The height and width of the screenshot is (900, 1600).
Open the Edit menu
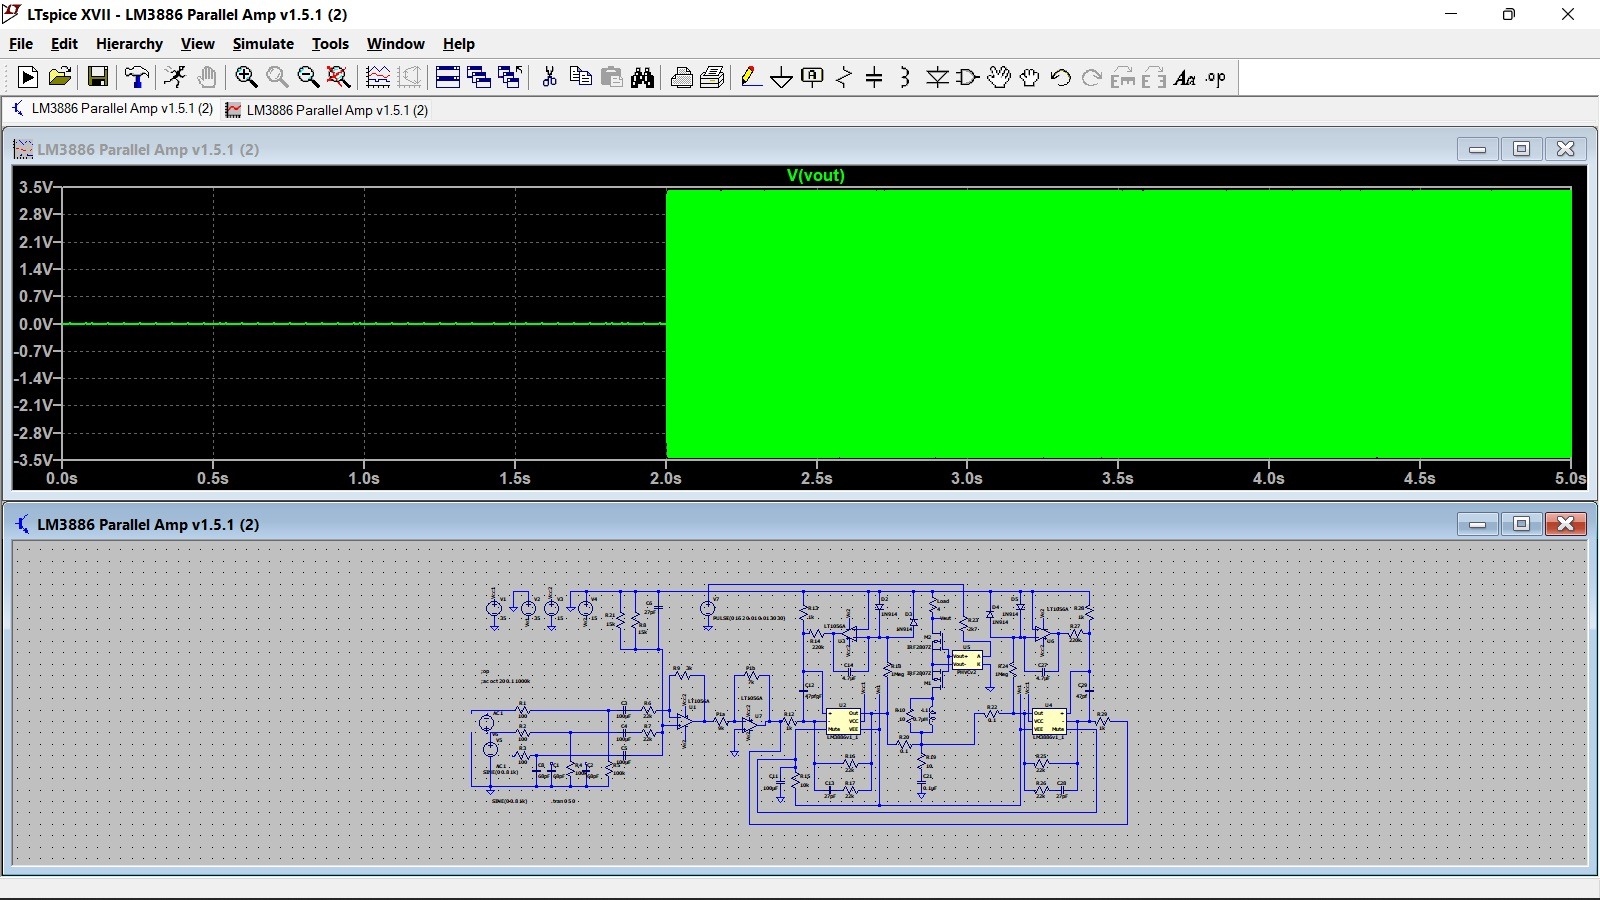click(64, 44)
